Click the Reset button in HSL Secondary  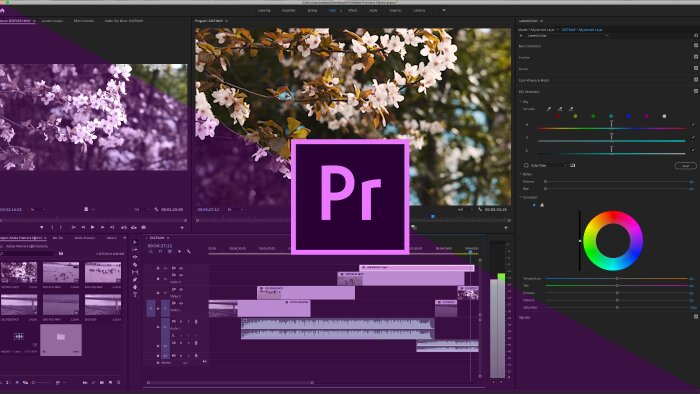685,166
